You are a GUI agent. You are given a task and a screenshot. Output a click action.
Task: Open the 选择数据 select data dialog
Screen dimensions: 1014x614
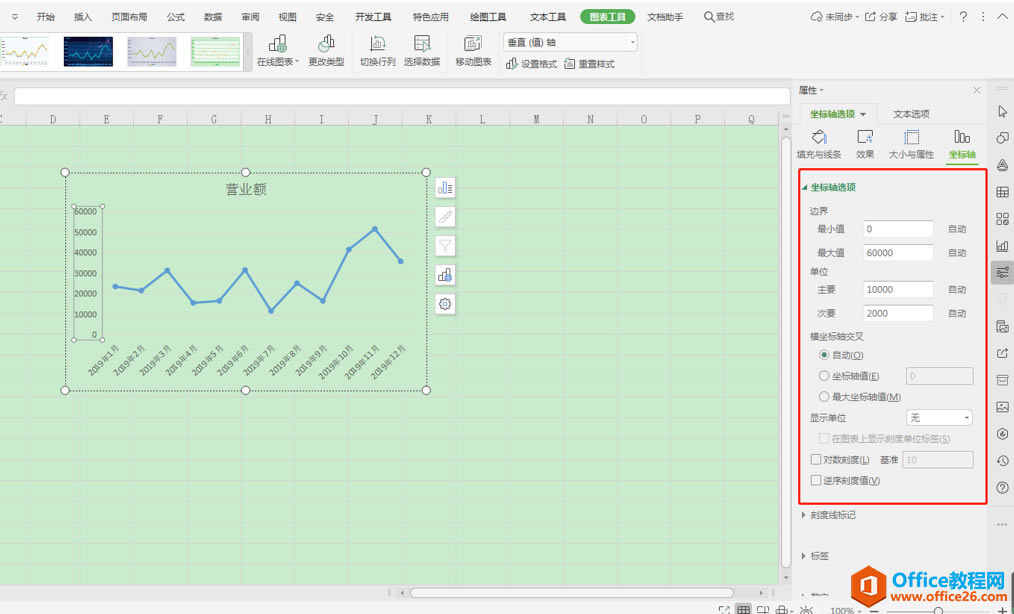pyautogui.click(x=422, y=51)
